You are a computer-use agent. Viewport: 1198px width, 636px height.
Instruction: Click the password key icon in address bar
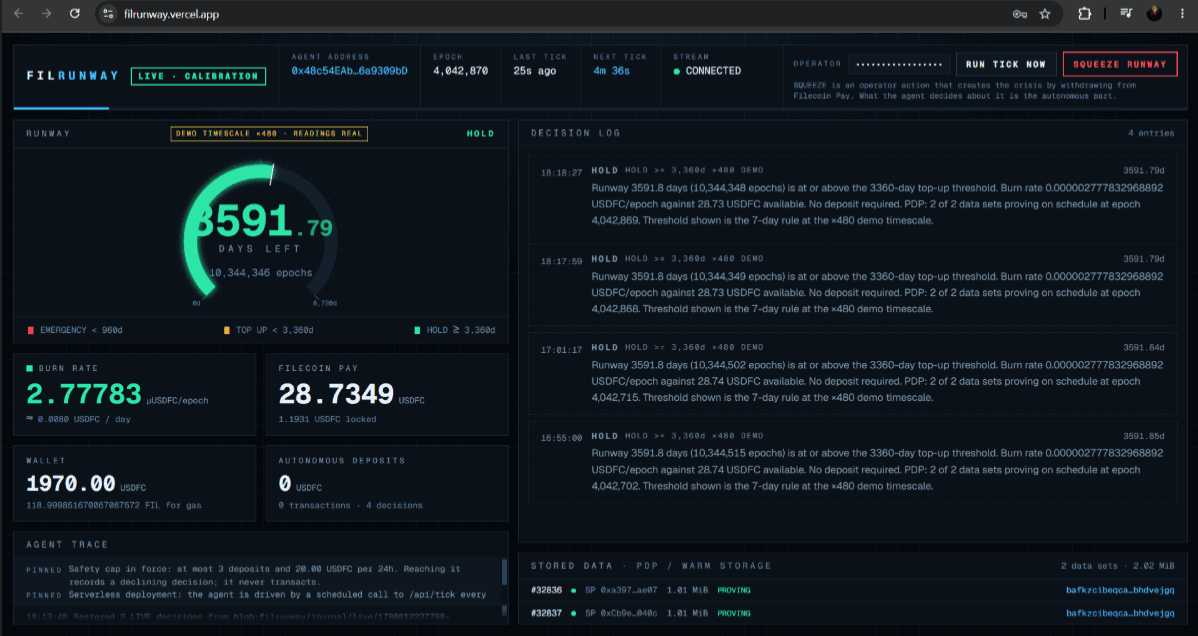1019,14
